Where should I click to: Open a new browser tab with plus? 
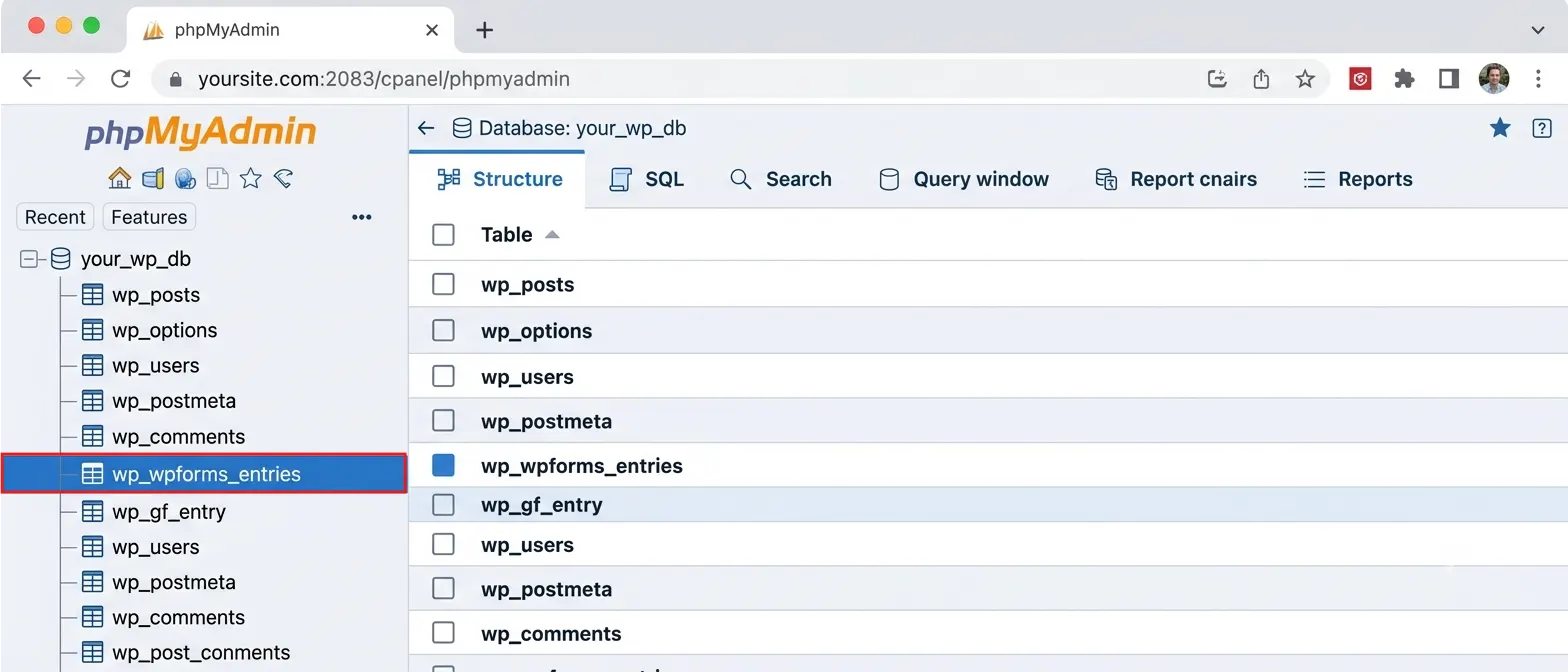pyautogui.click(x=484, y=30)
